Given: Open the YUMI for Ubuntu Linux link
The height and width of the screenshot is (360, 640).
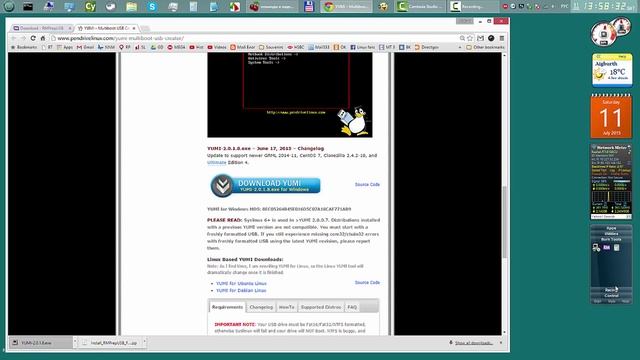Looking at the screenshot, I should [x=241, y=283].
